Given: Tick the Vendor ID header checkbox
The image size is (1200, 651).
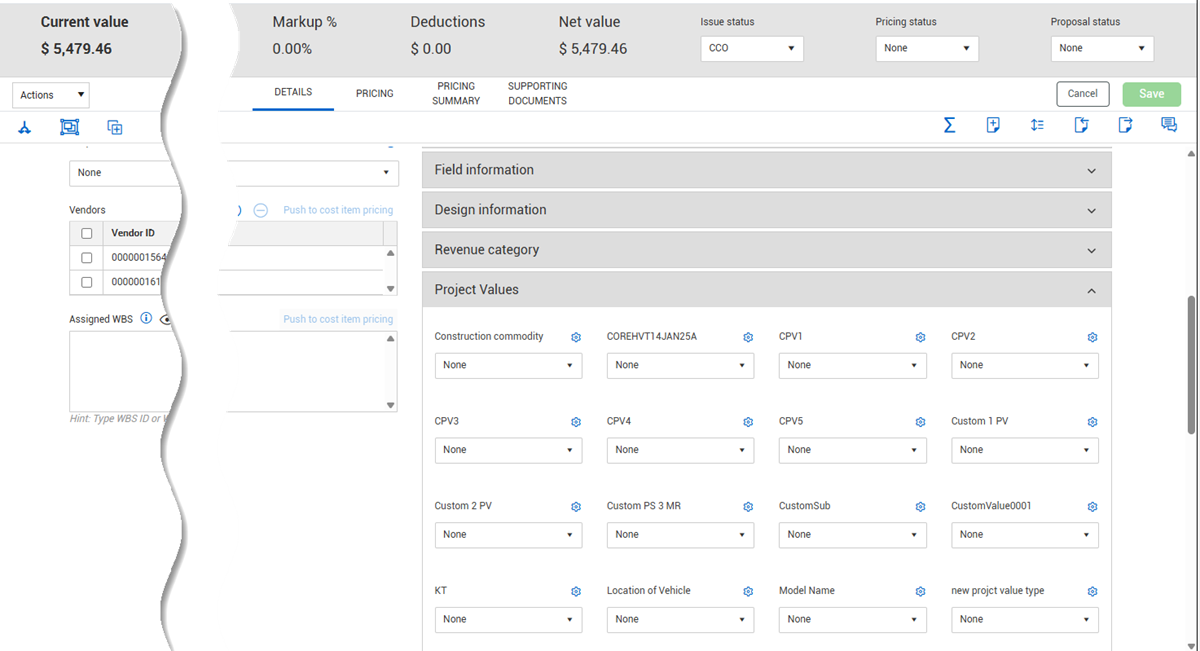Looking at the screenshot, I should 87,233.
